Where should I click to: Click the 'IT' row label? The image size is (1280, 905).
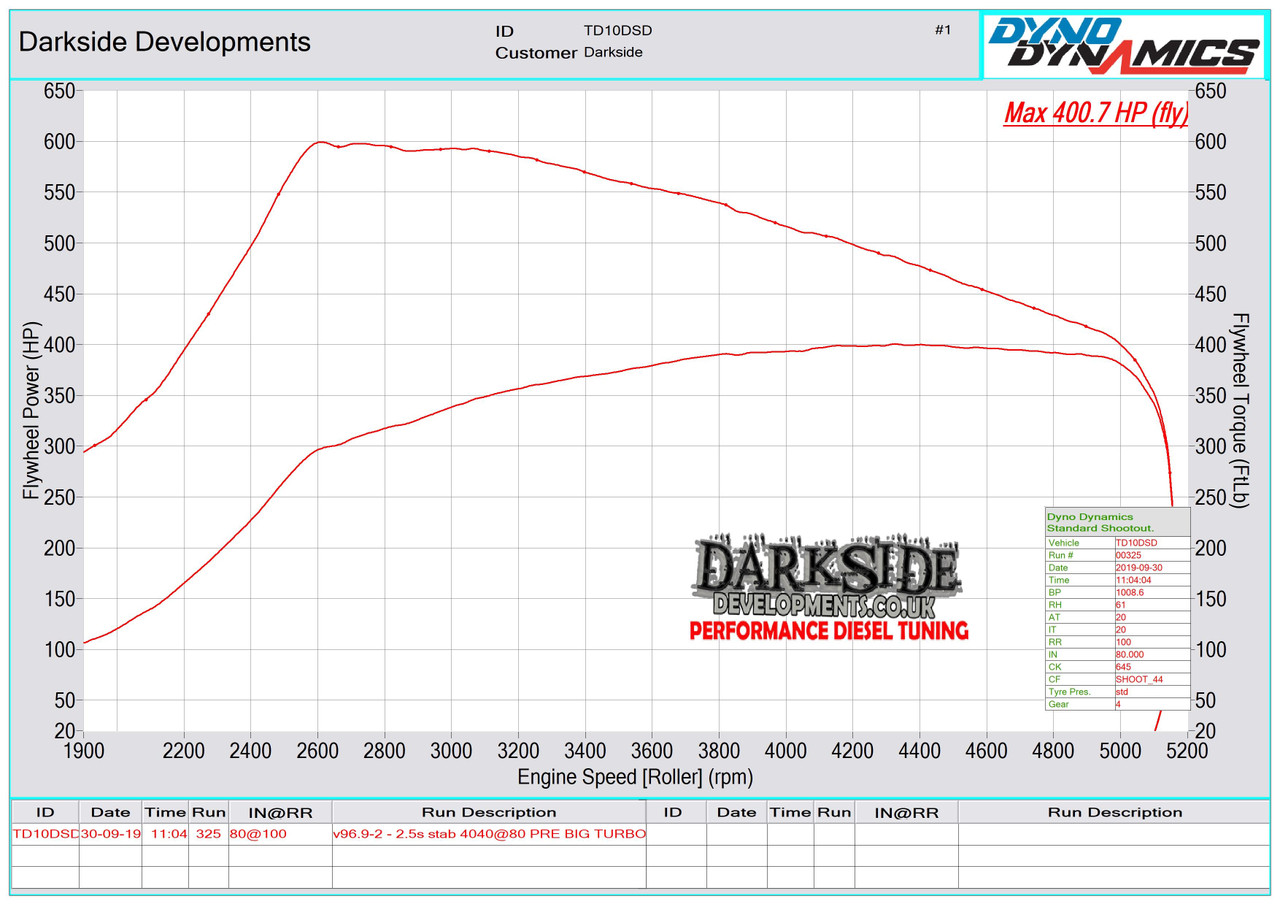[x=1052, y=629]
